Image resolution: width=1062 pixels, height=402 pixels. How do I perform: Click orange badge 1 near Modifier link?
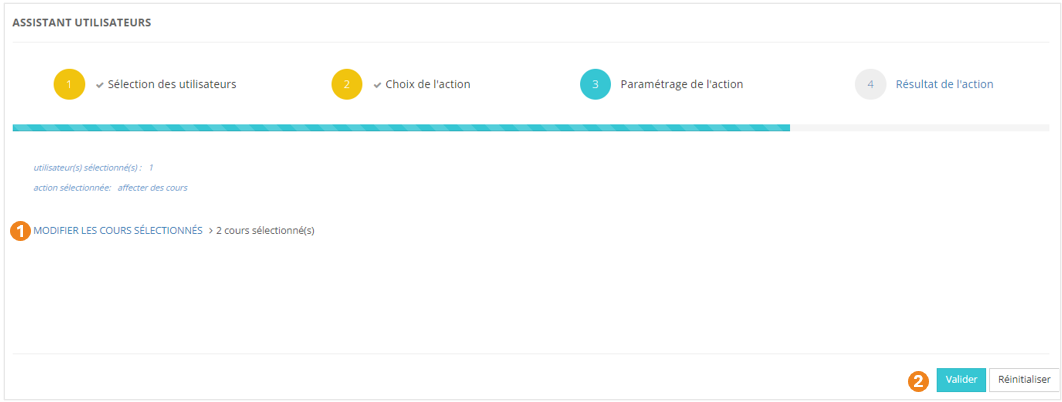tap(20, 230)
